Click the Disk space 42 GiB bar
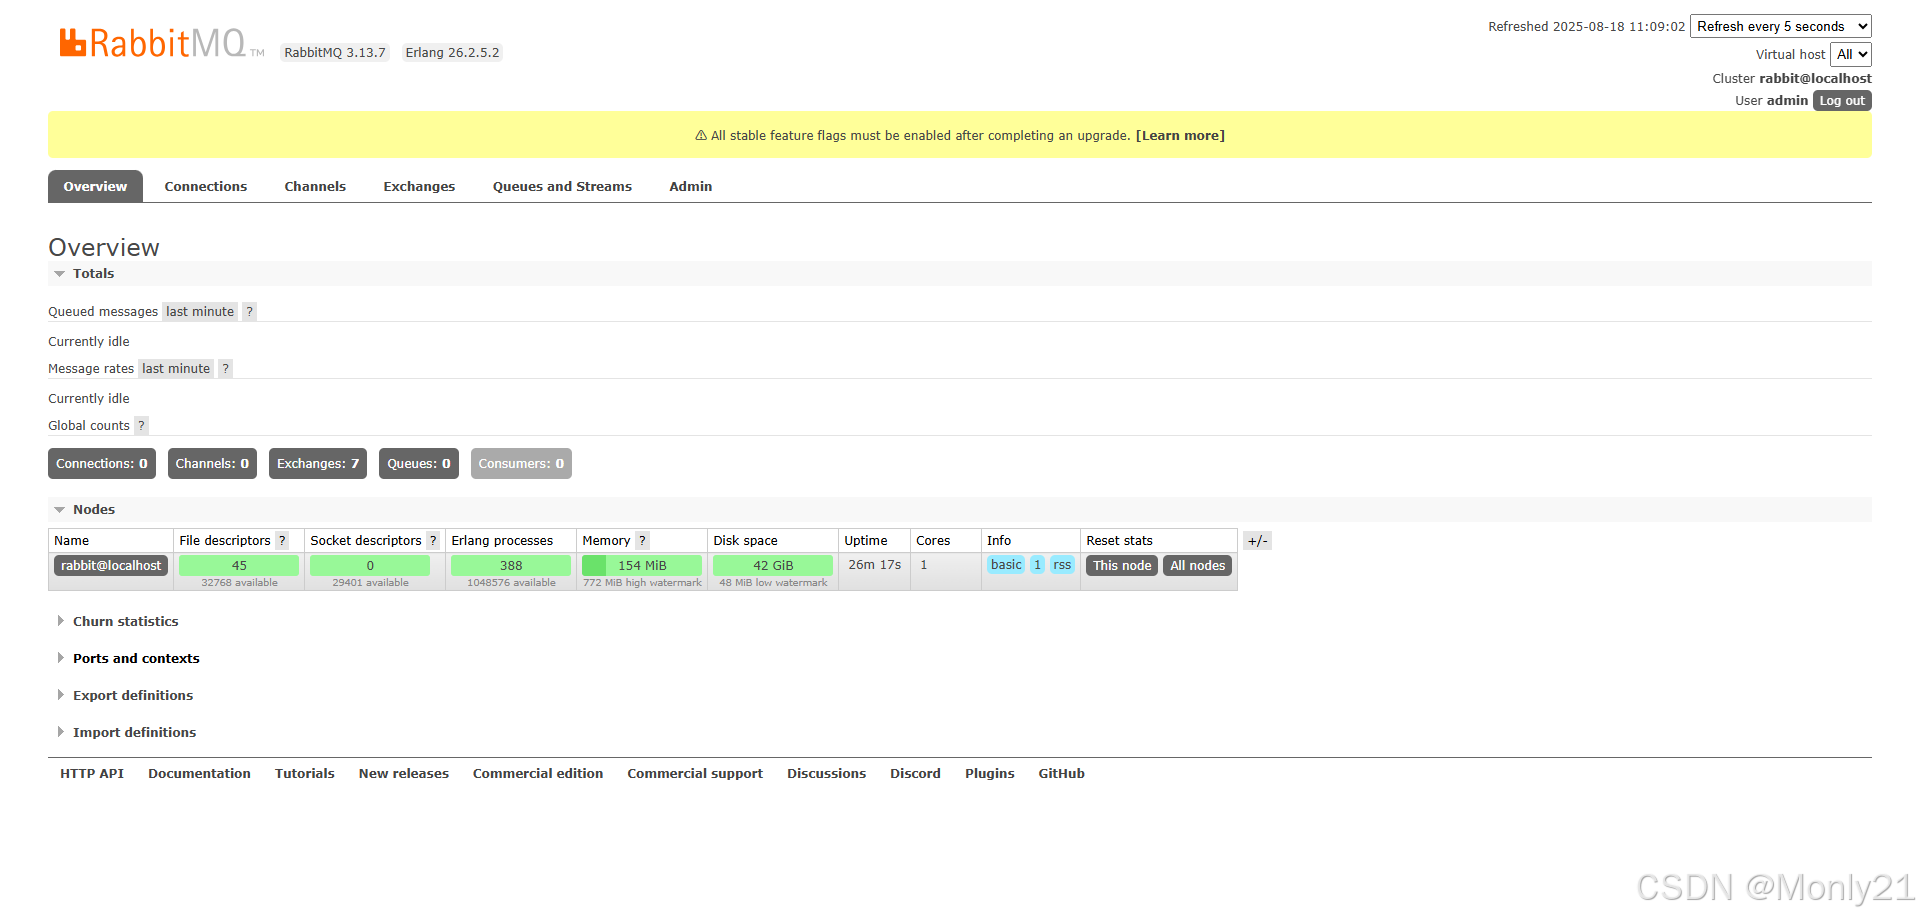 (x=773, y=566)
